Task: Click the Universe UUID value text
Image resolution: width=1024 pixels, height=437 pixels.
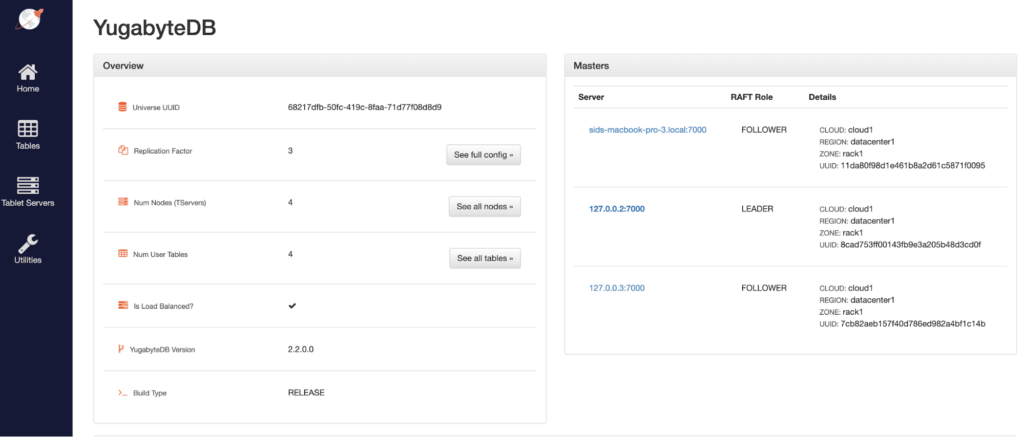Action: pyautogui.click(x=364, y=106)
